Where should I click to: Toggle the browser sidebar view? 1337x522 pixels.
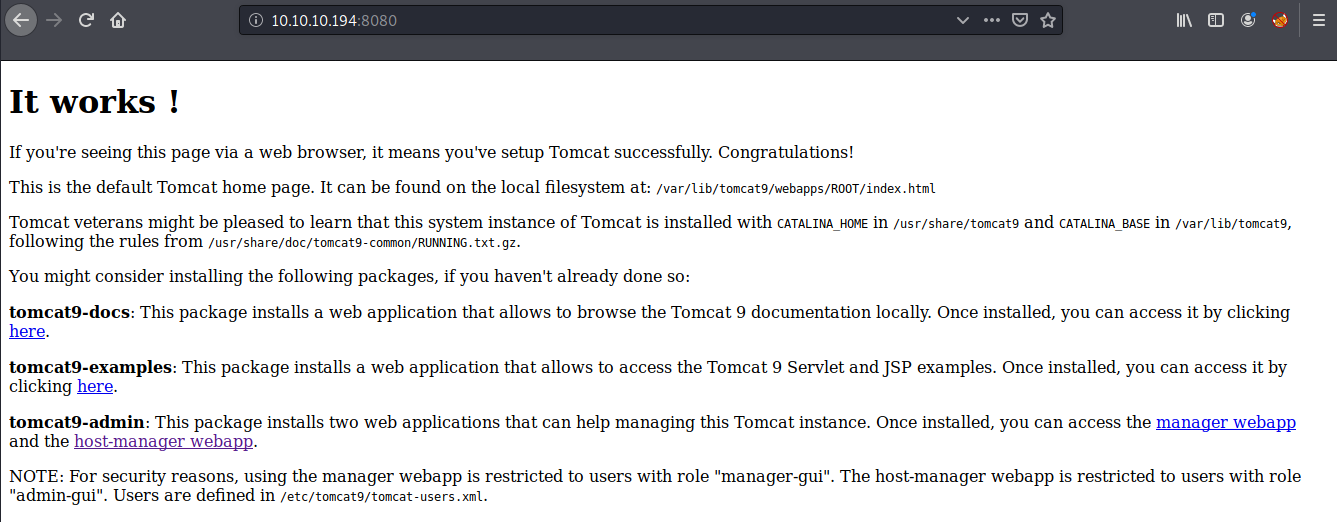(x=1216, y=20)
